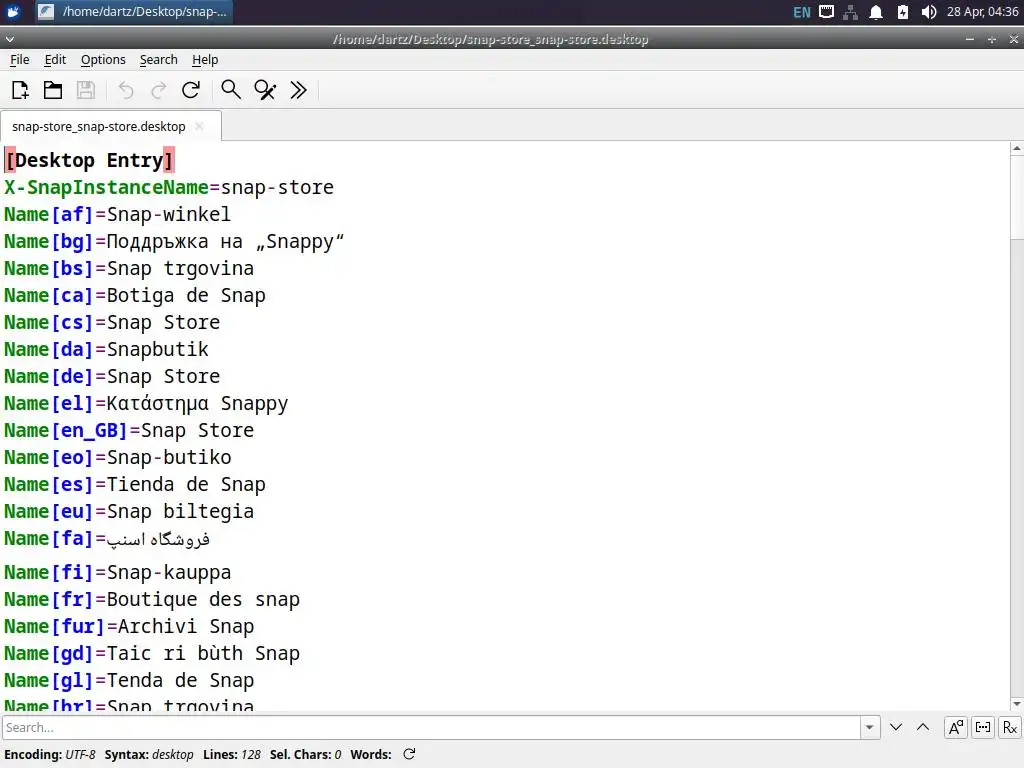Click the Name[fr]=Boutique des snap line
Screen dimensions: 1024x768
pos(152,600)
